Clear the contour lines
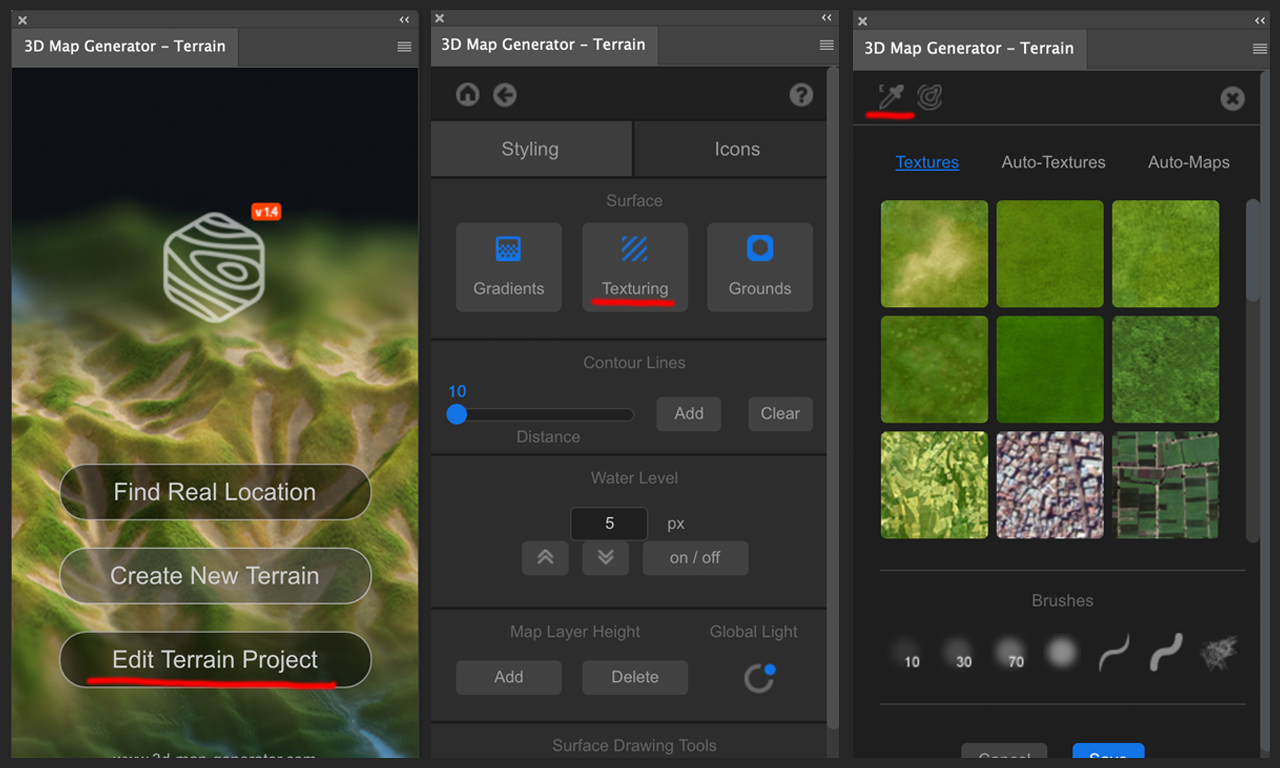The image size is (1280, 768). pos(780,414)
